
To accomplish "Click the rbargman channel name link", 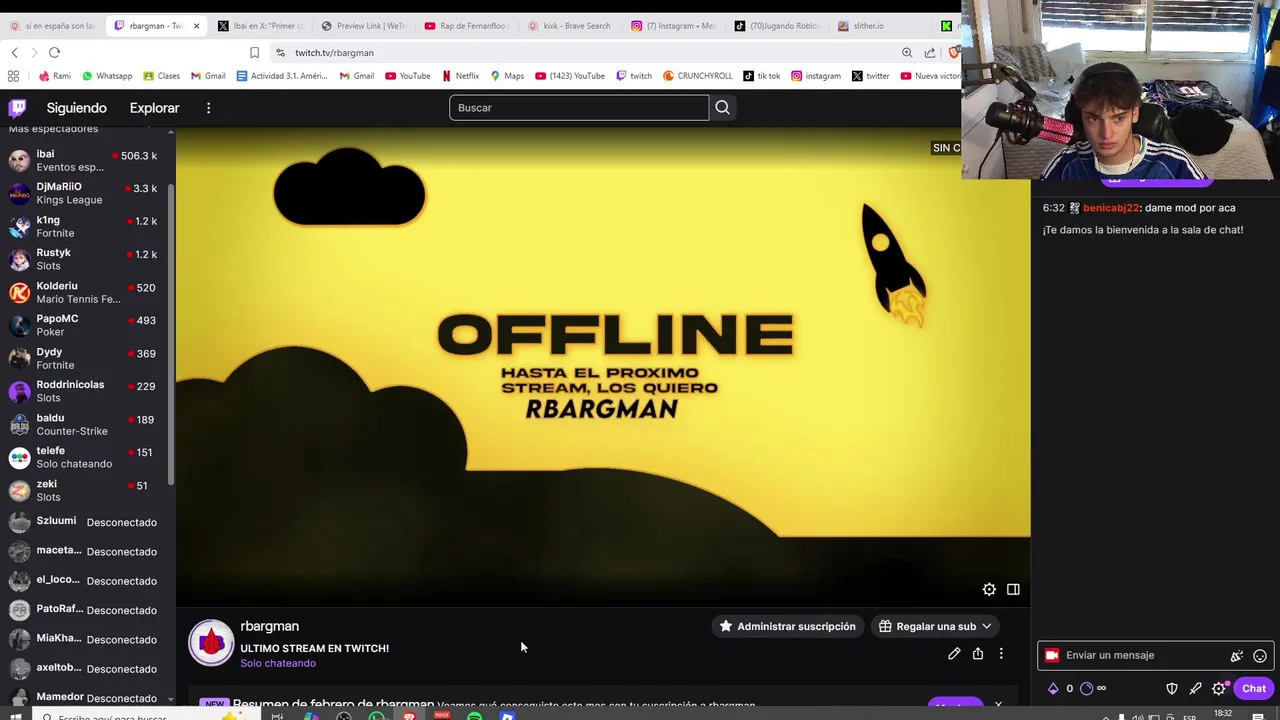I will tap(269, 626).
